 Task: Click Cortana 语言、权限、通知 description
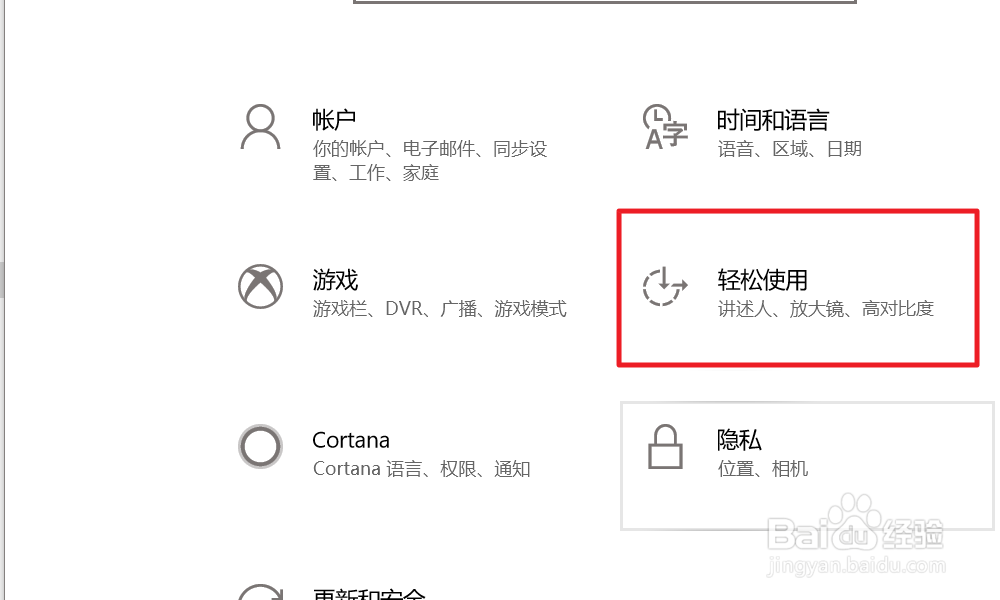point(422,469)
